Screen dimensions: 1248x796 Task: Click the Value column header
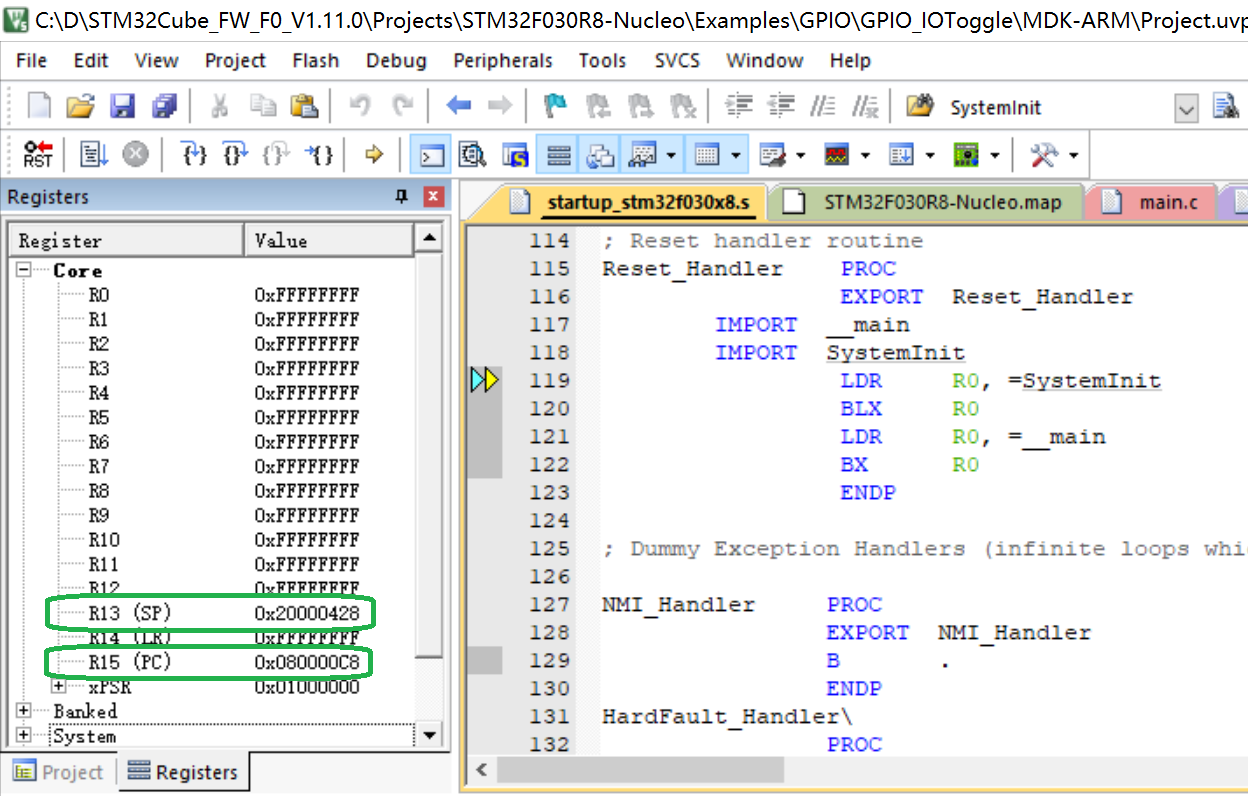point(329,240)
